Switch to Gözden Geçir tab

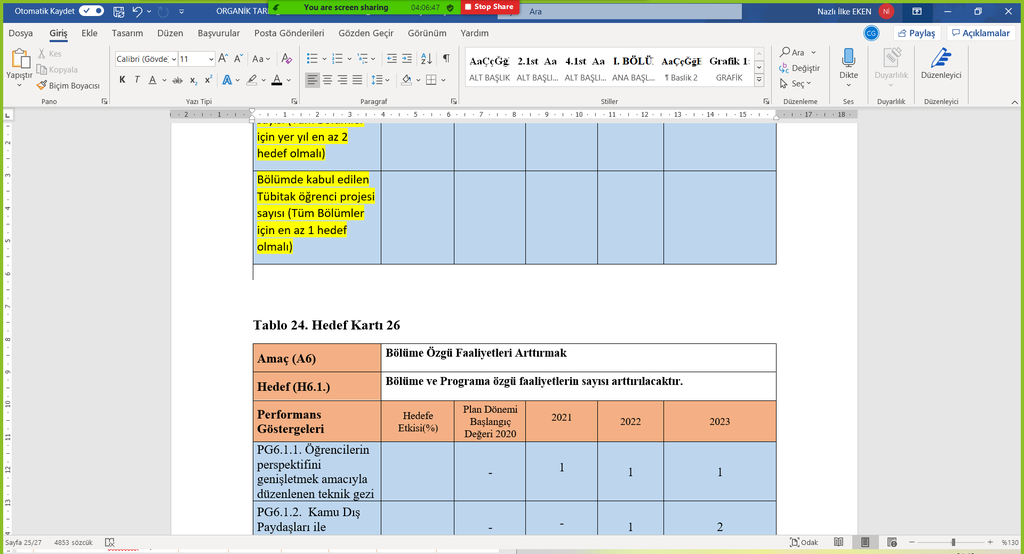point(366,33)
